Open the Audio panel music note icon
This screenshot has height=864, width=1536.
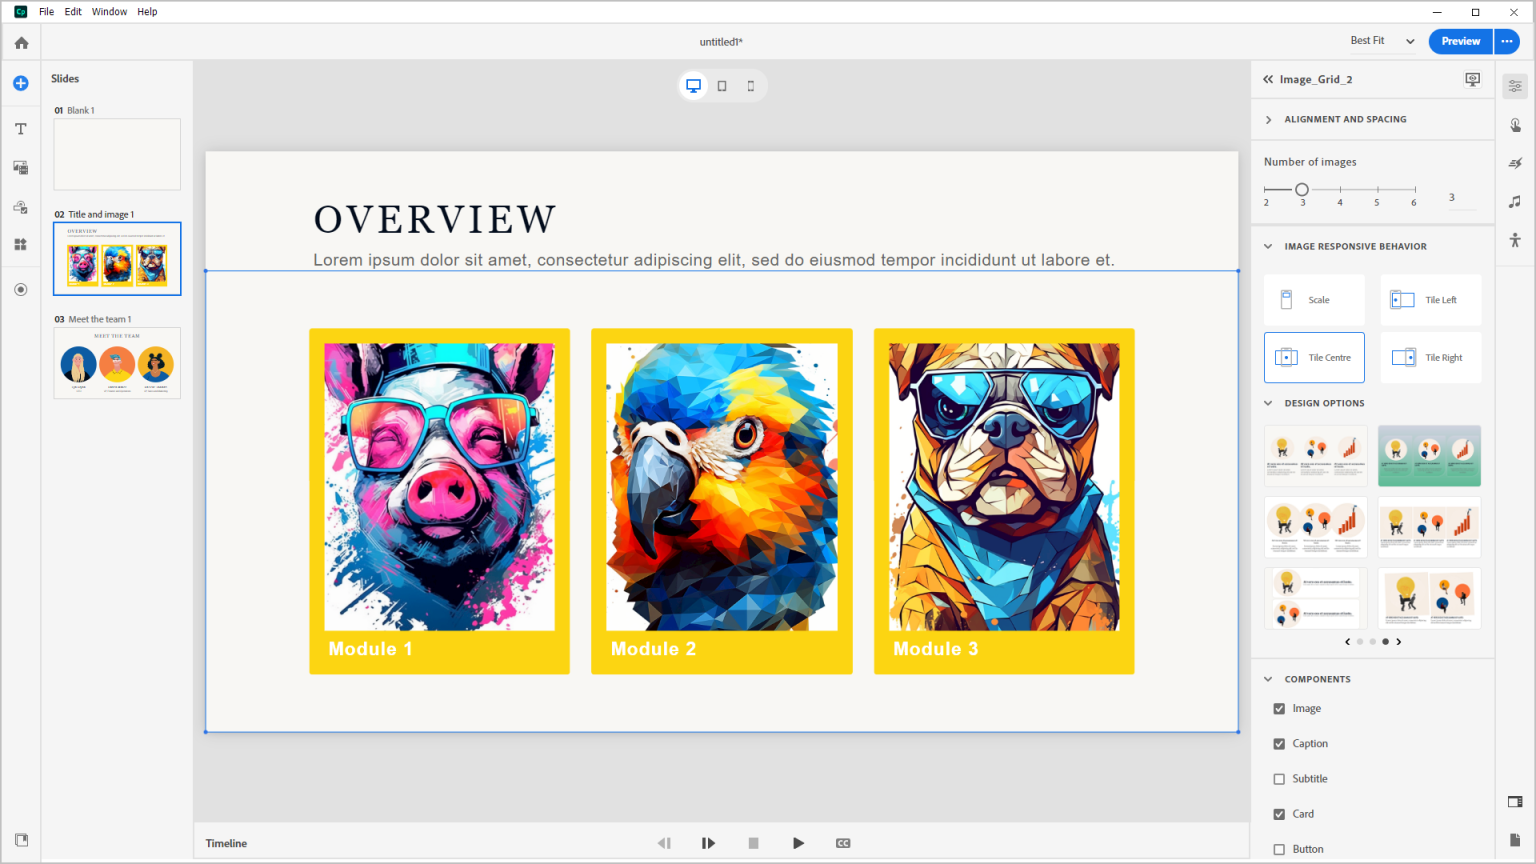[x=1515, y=202]
